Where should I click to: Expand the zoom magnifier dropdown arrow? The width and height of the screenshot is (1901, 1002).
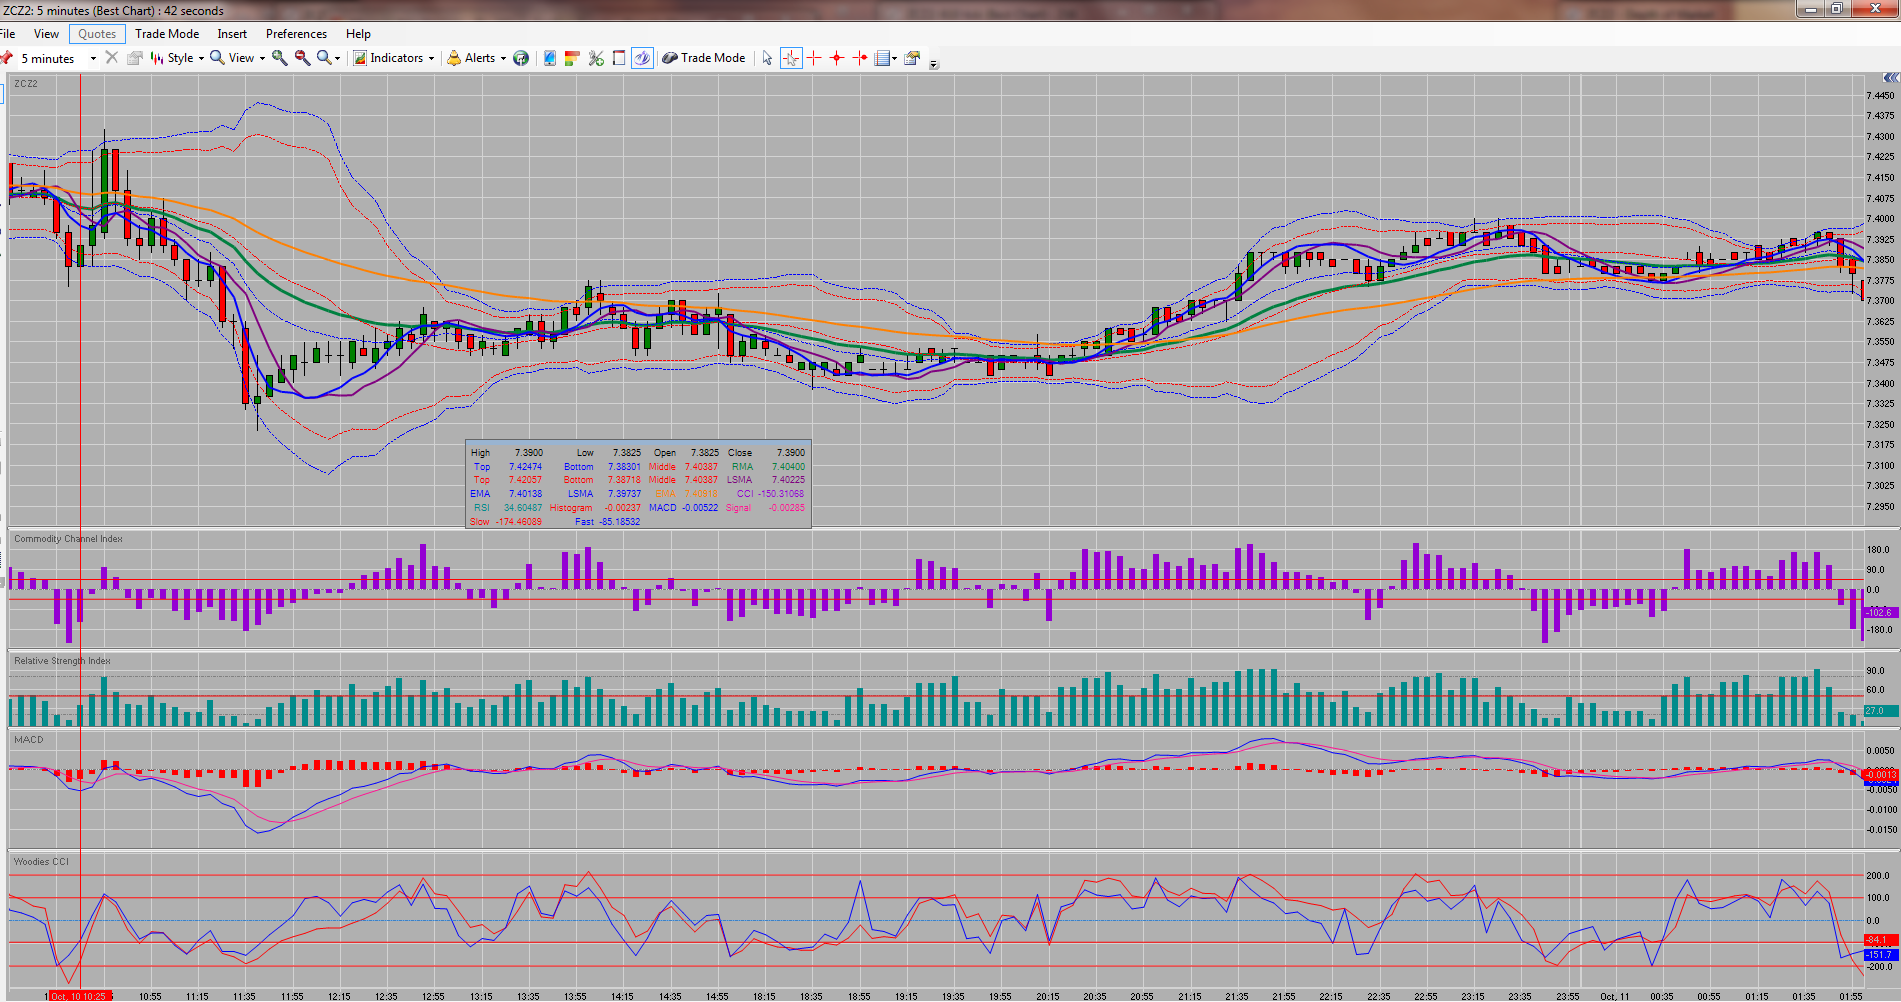coord(337,58)
